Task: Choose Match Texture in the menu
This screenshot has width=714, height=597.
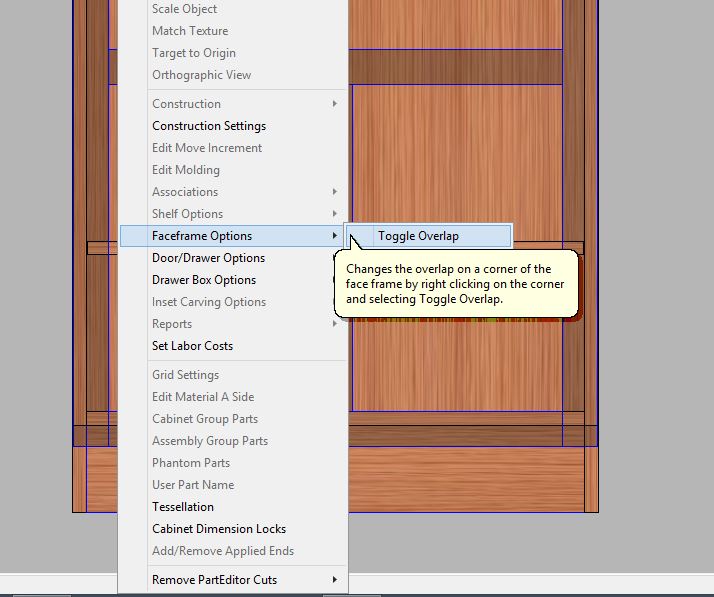Action: 190,31
